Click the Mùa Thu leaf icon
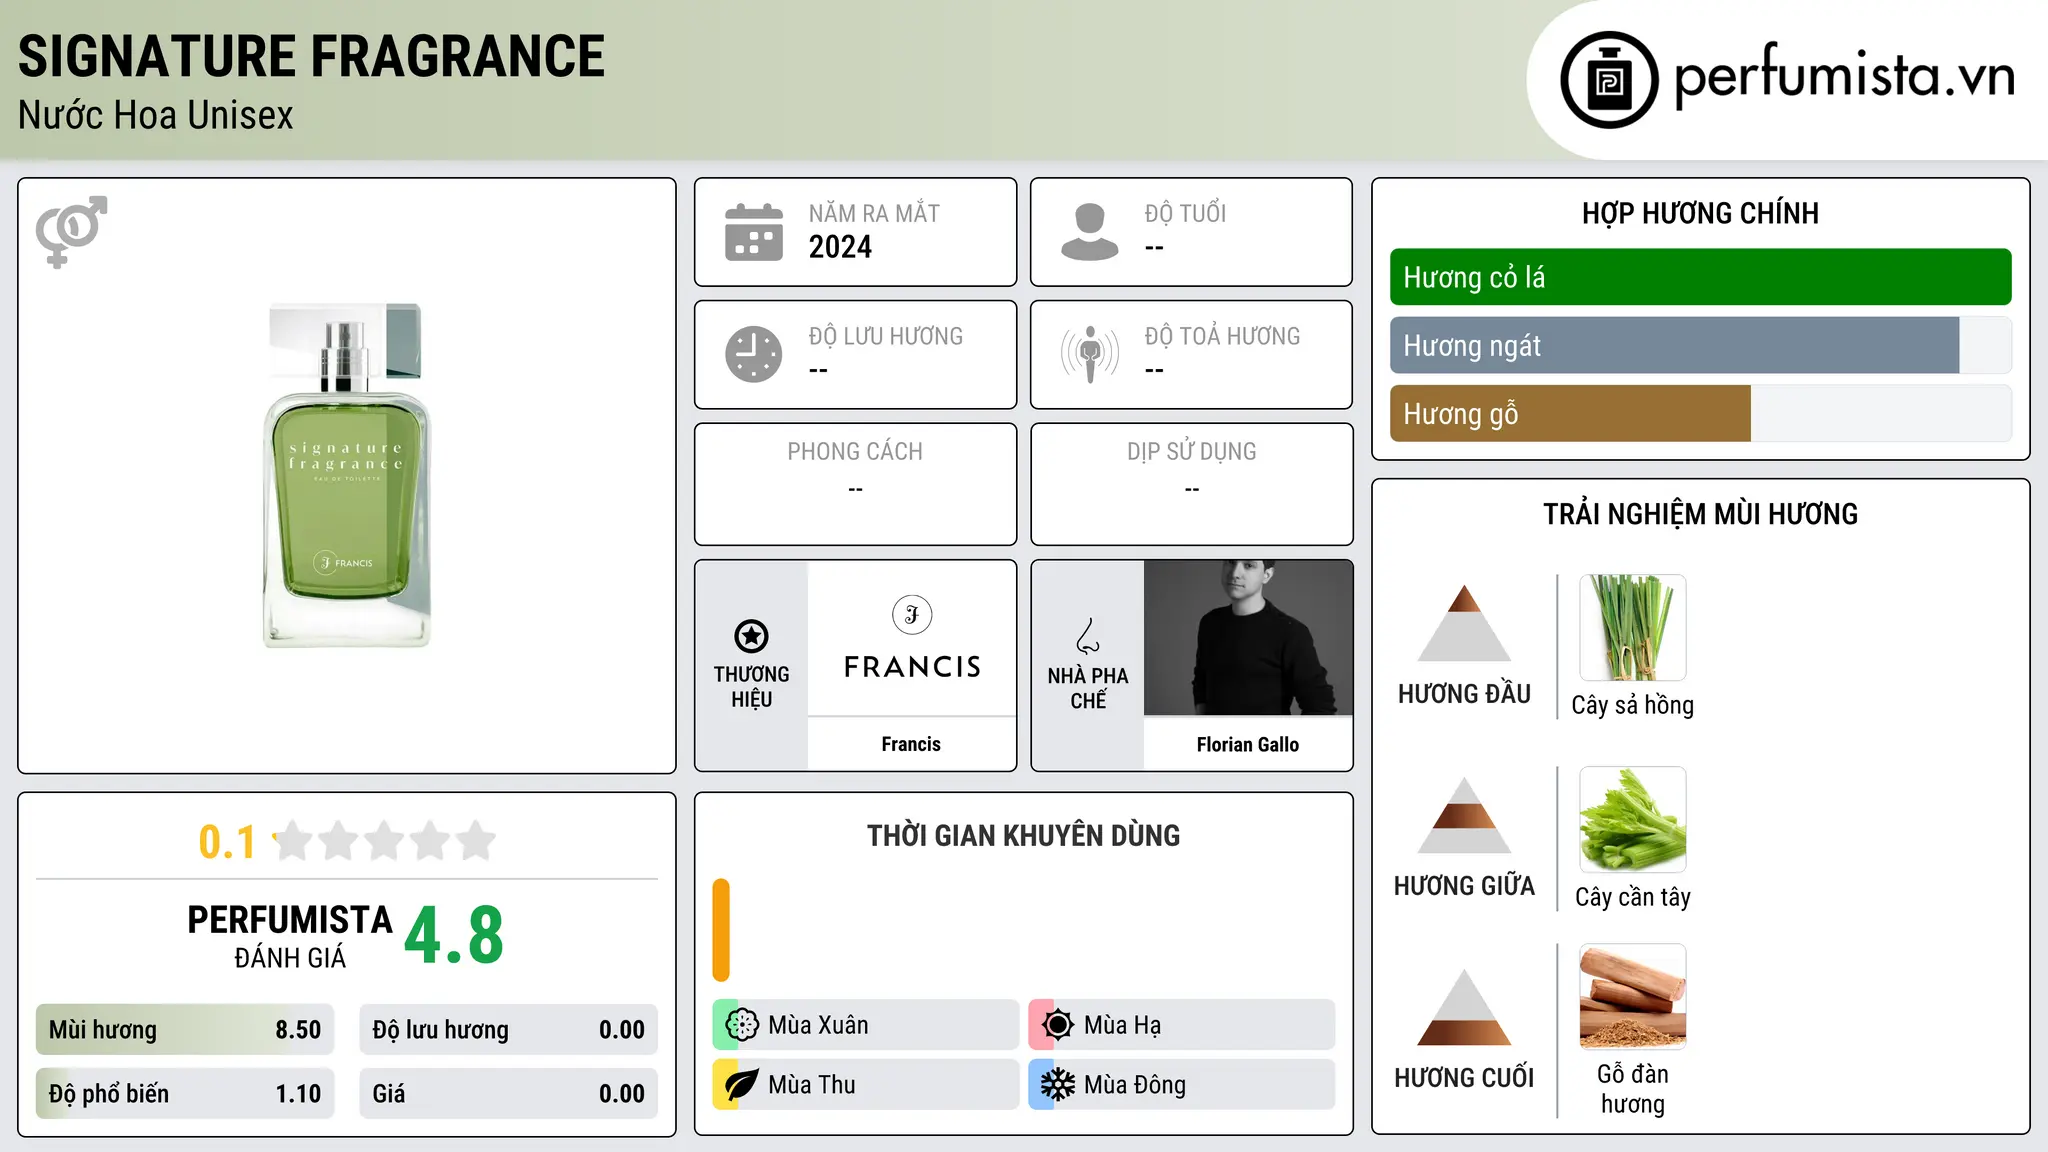Screen dimensions: 2048x1152 741,1085
